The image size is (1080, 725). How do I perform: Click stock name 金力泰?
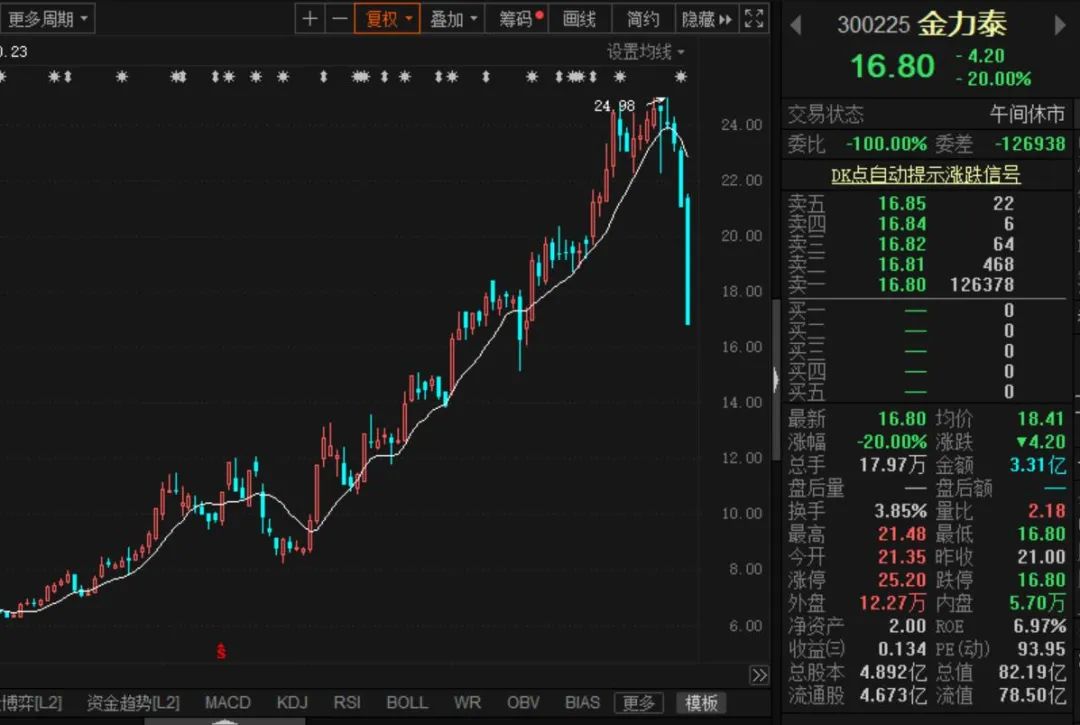[x=962, y=25]
